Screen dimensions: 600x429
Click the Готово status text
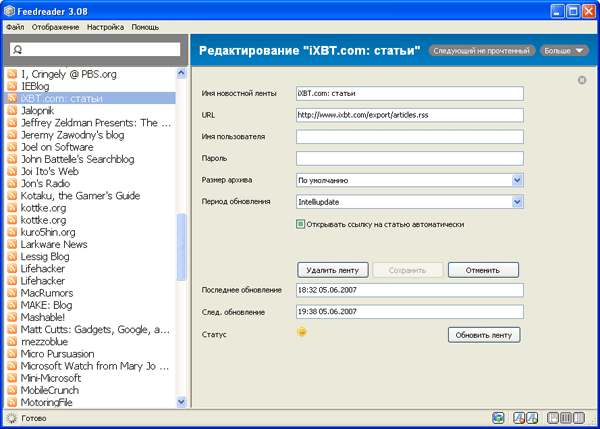coord(34,418)
